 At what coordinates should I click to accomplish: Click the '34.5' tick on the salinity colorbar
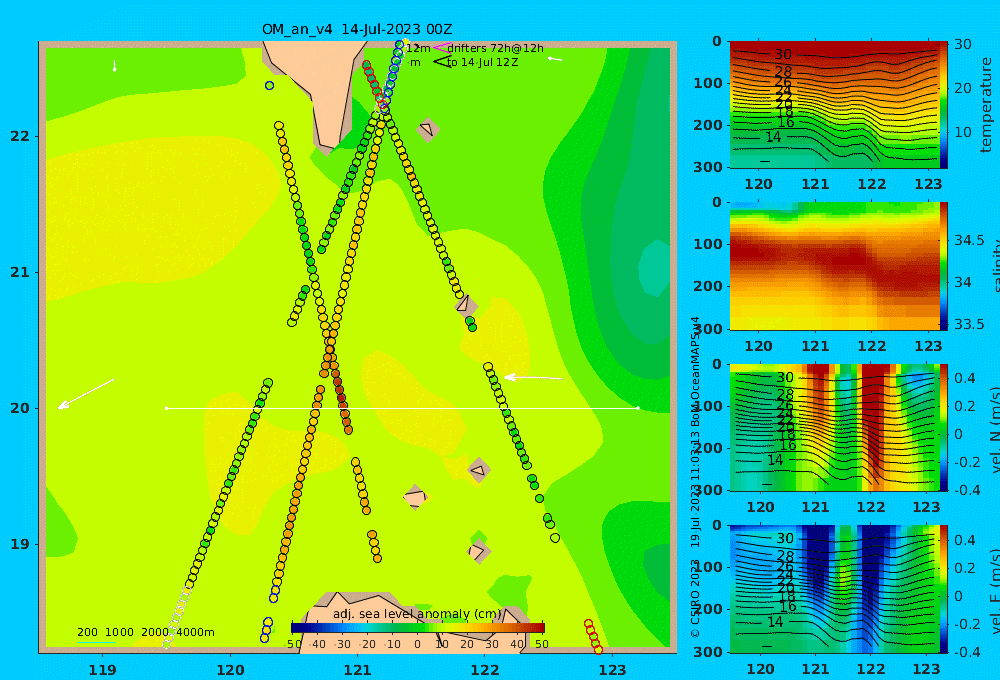tap(969, 240)
